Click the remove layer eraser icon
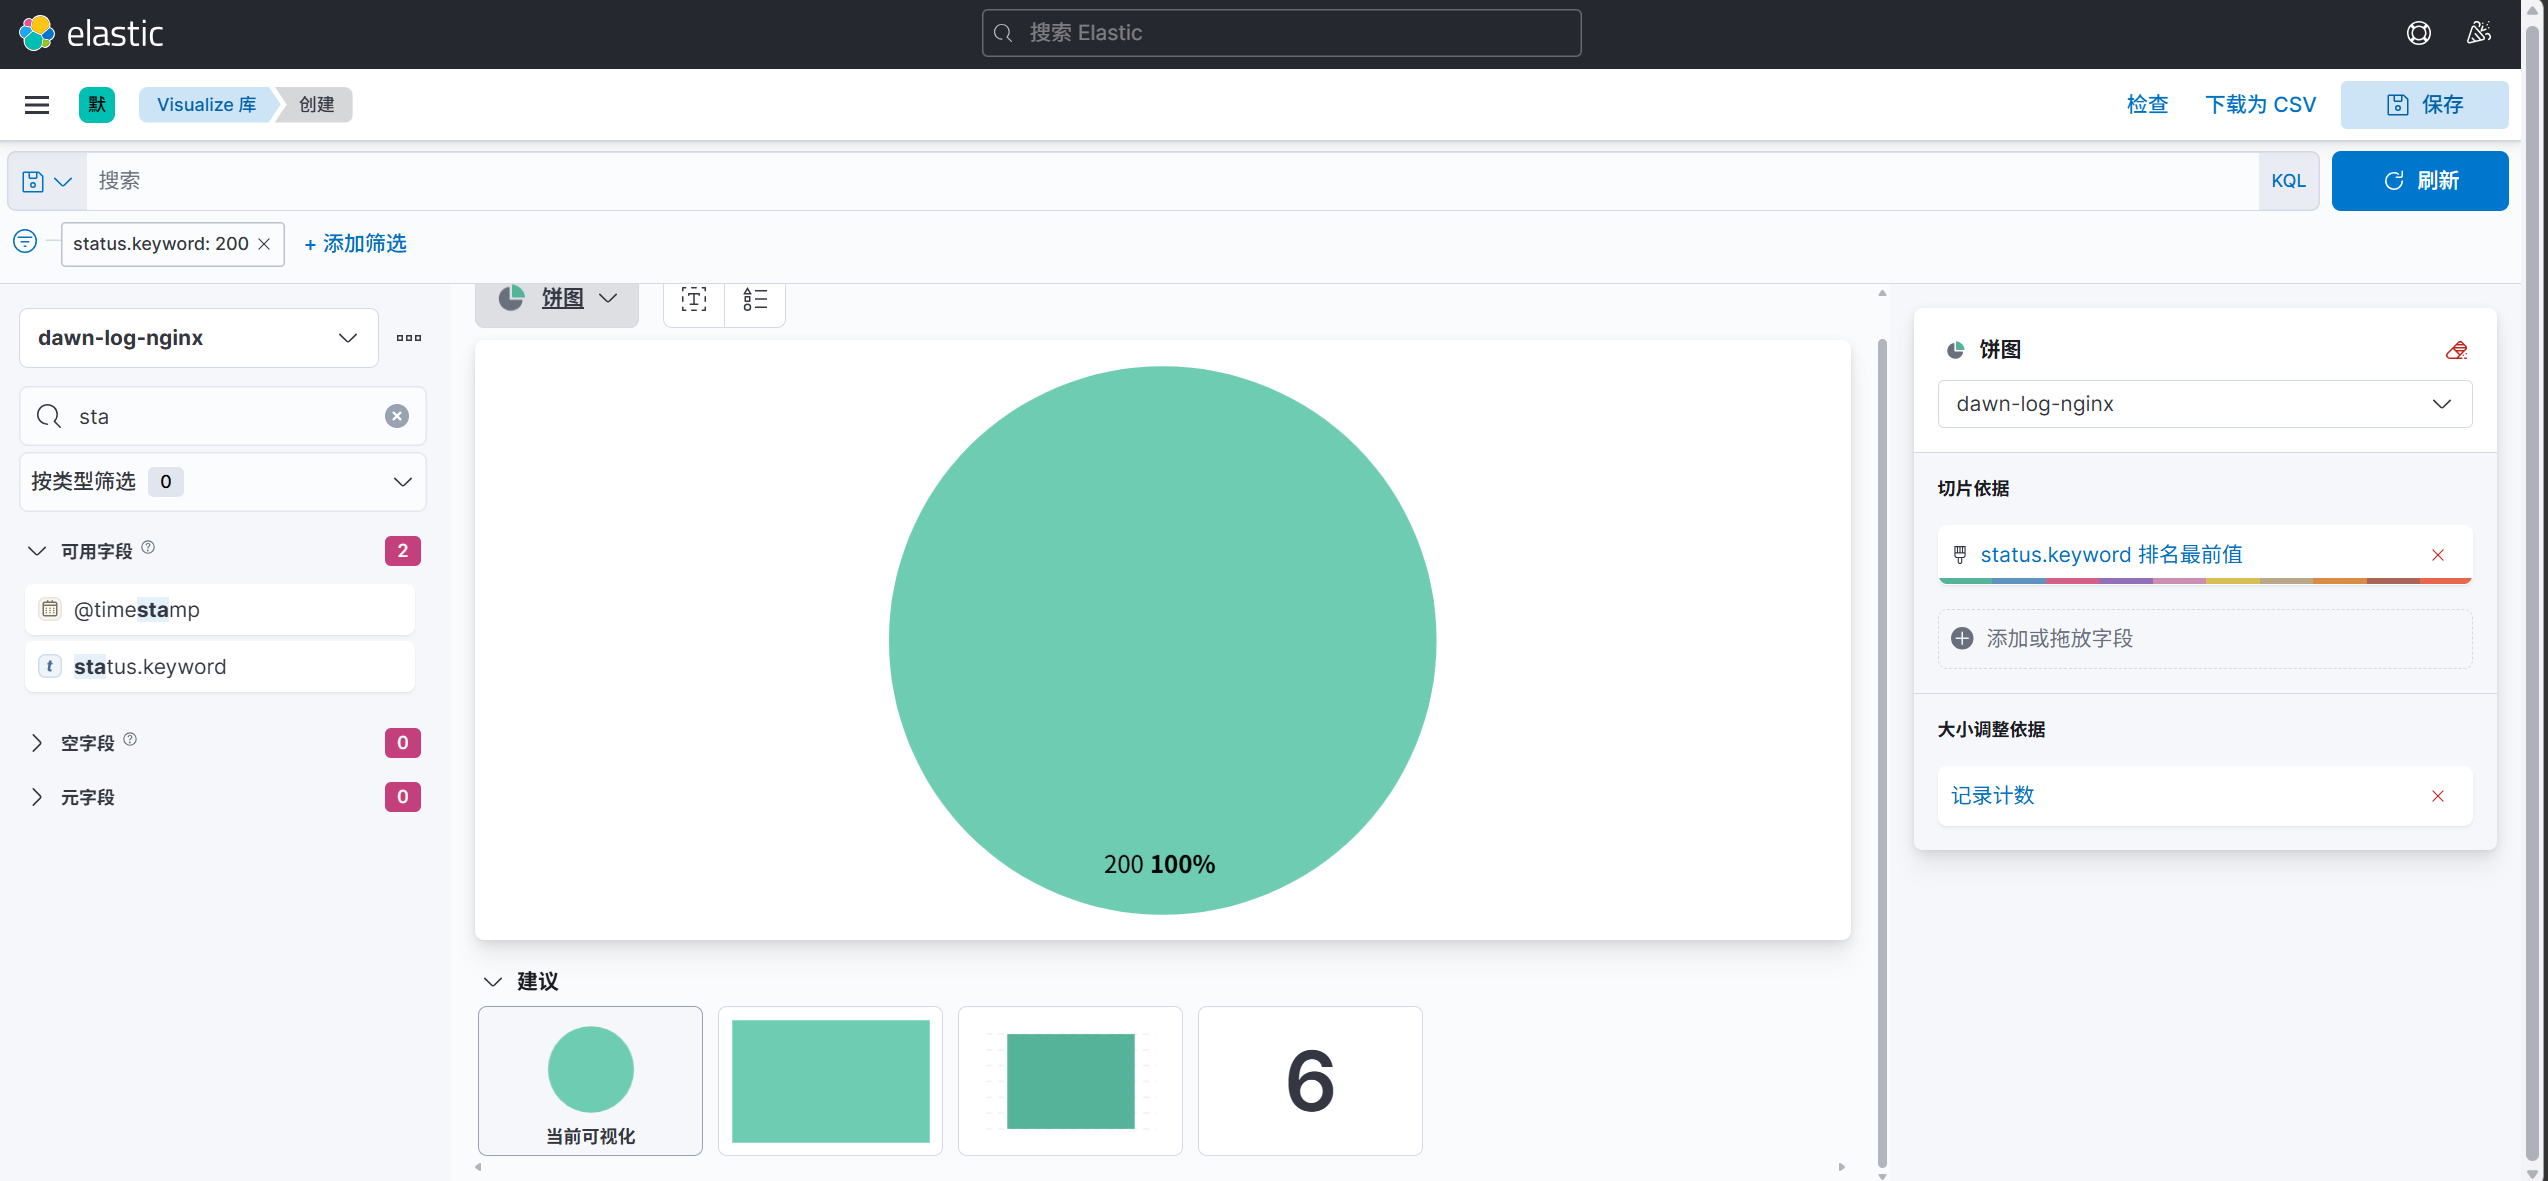 [x=2456, y=350]
